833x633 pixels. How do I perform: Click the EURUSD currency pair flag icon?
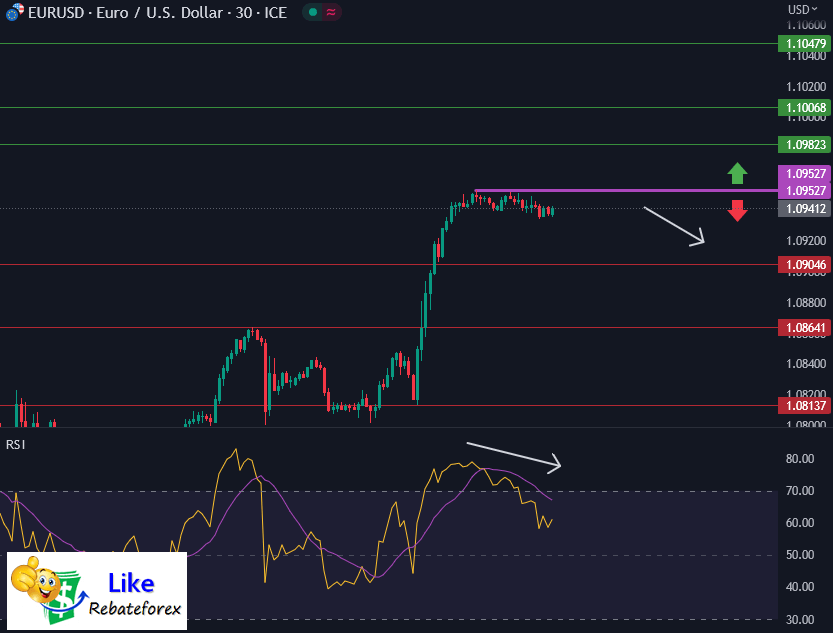pyautogui.click(x=14, y=13)
